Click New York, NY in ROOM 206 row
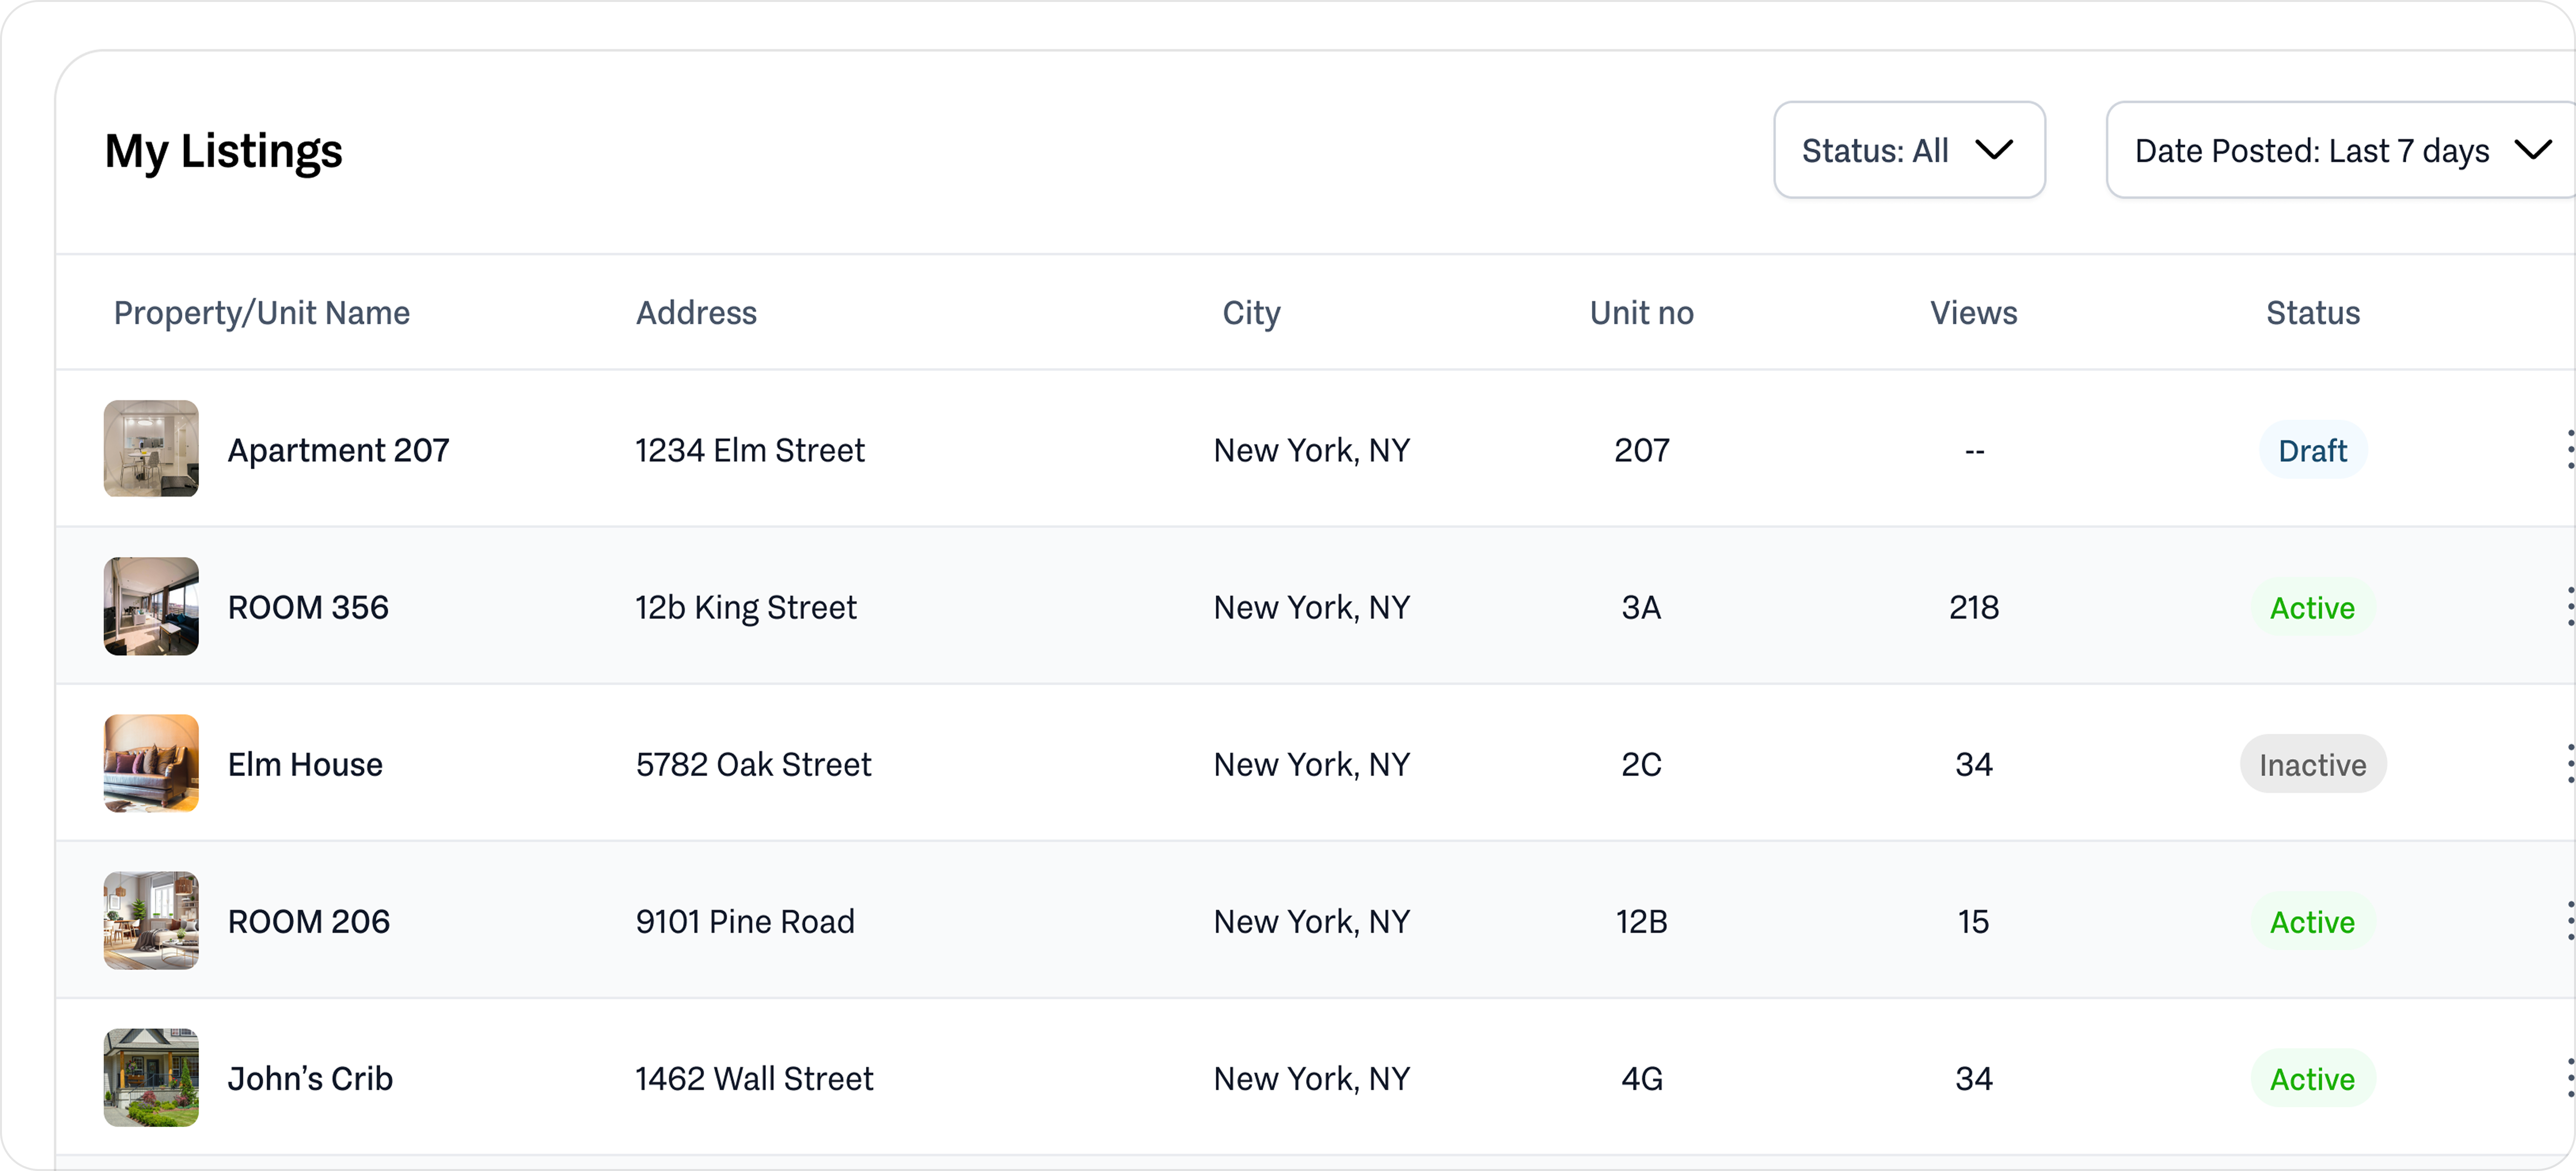The height and width of the screenshot is (1171, 2576). 1312,921
